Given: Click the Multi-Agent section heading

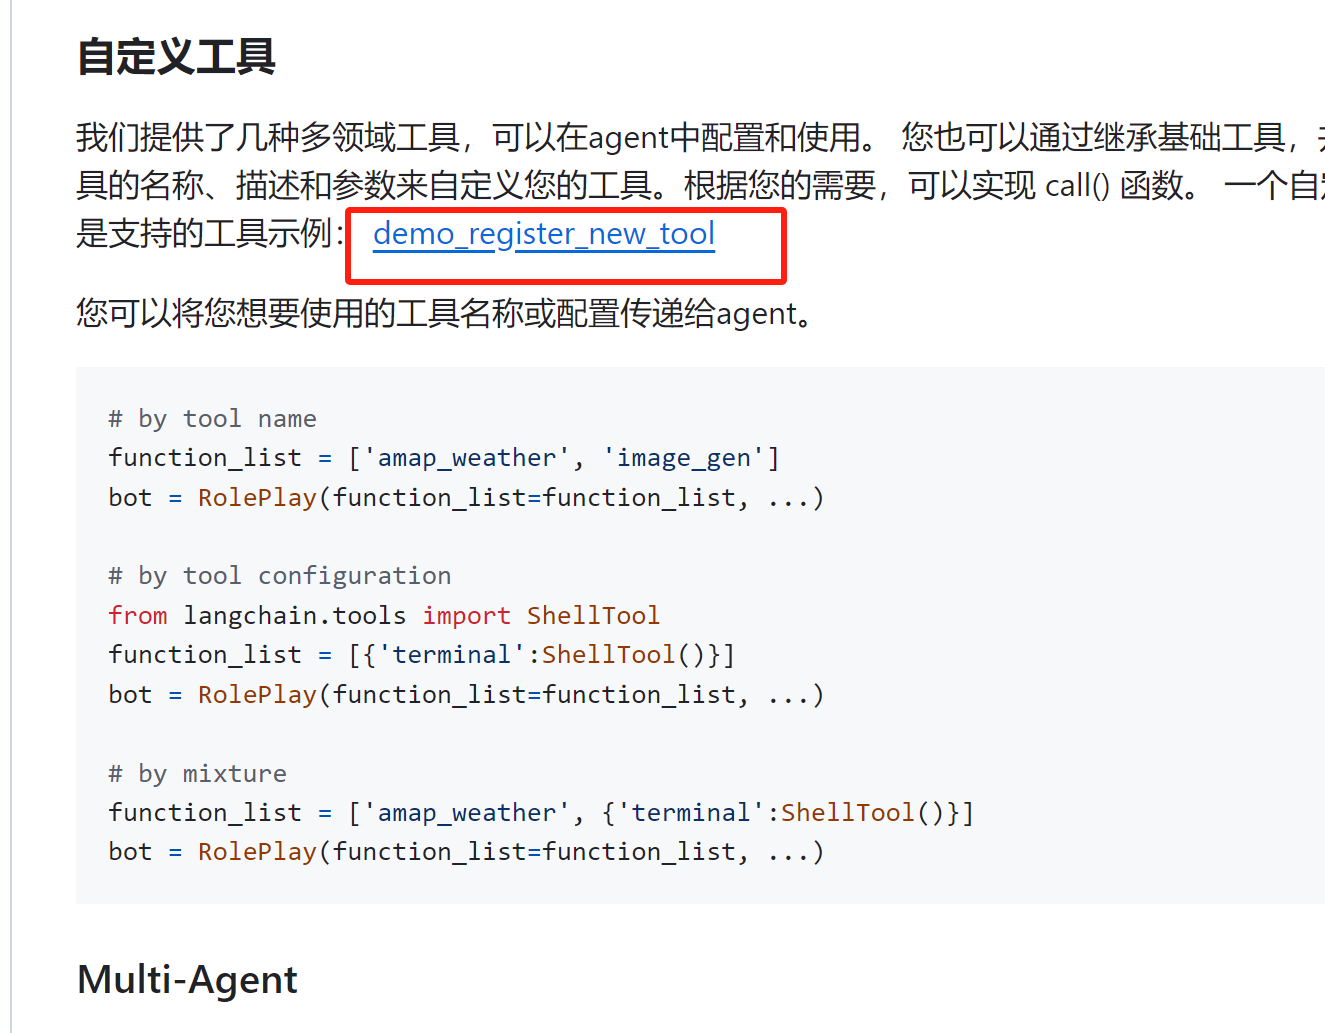Looking at the screenshot, I should 187,979.
